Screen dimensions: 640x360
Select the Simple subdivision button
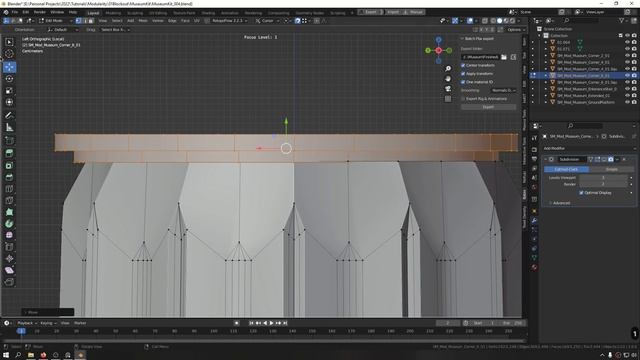(x=611, y=169)
